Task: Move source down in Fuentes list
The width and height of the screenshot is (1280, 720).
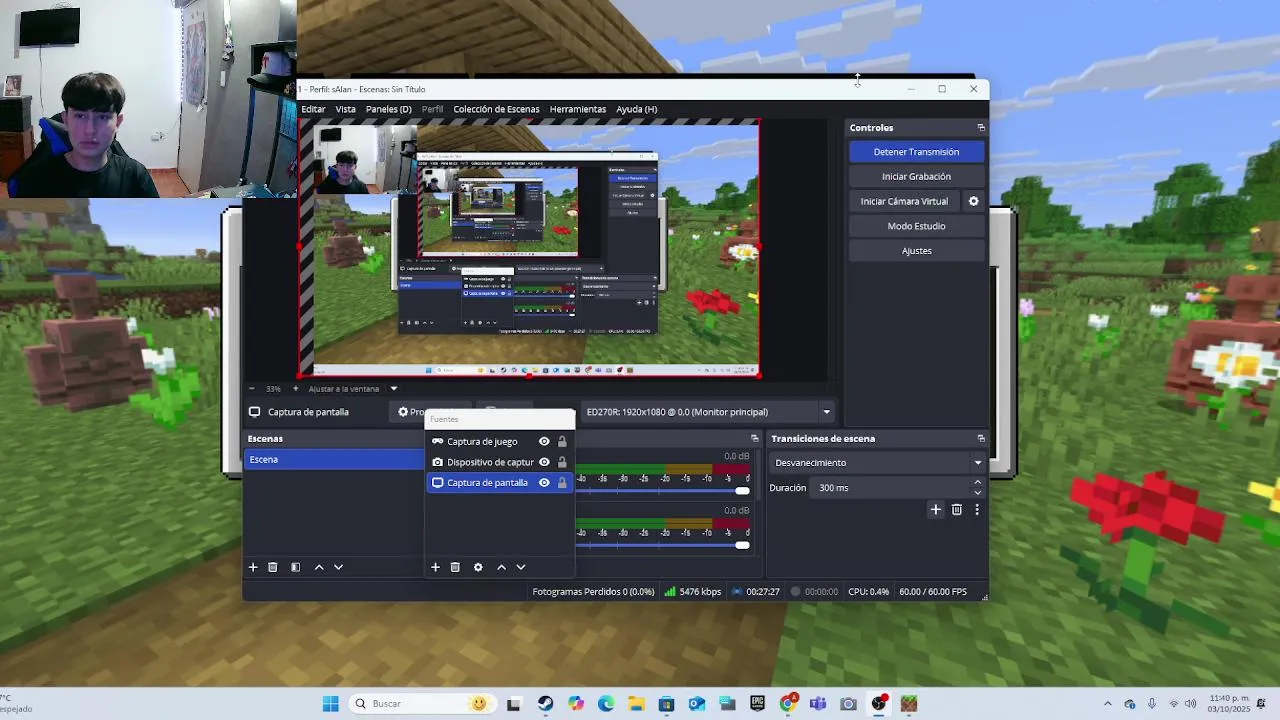Action: pyautogui.click(x=520, y=567)
